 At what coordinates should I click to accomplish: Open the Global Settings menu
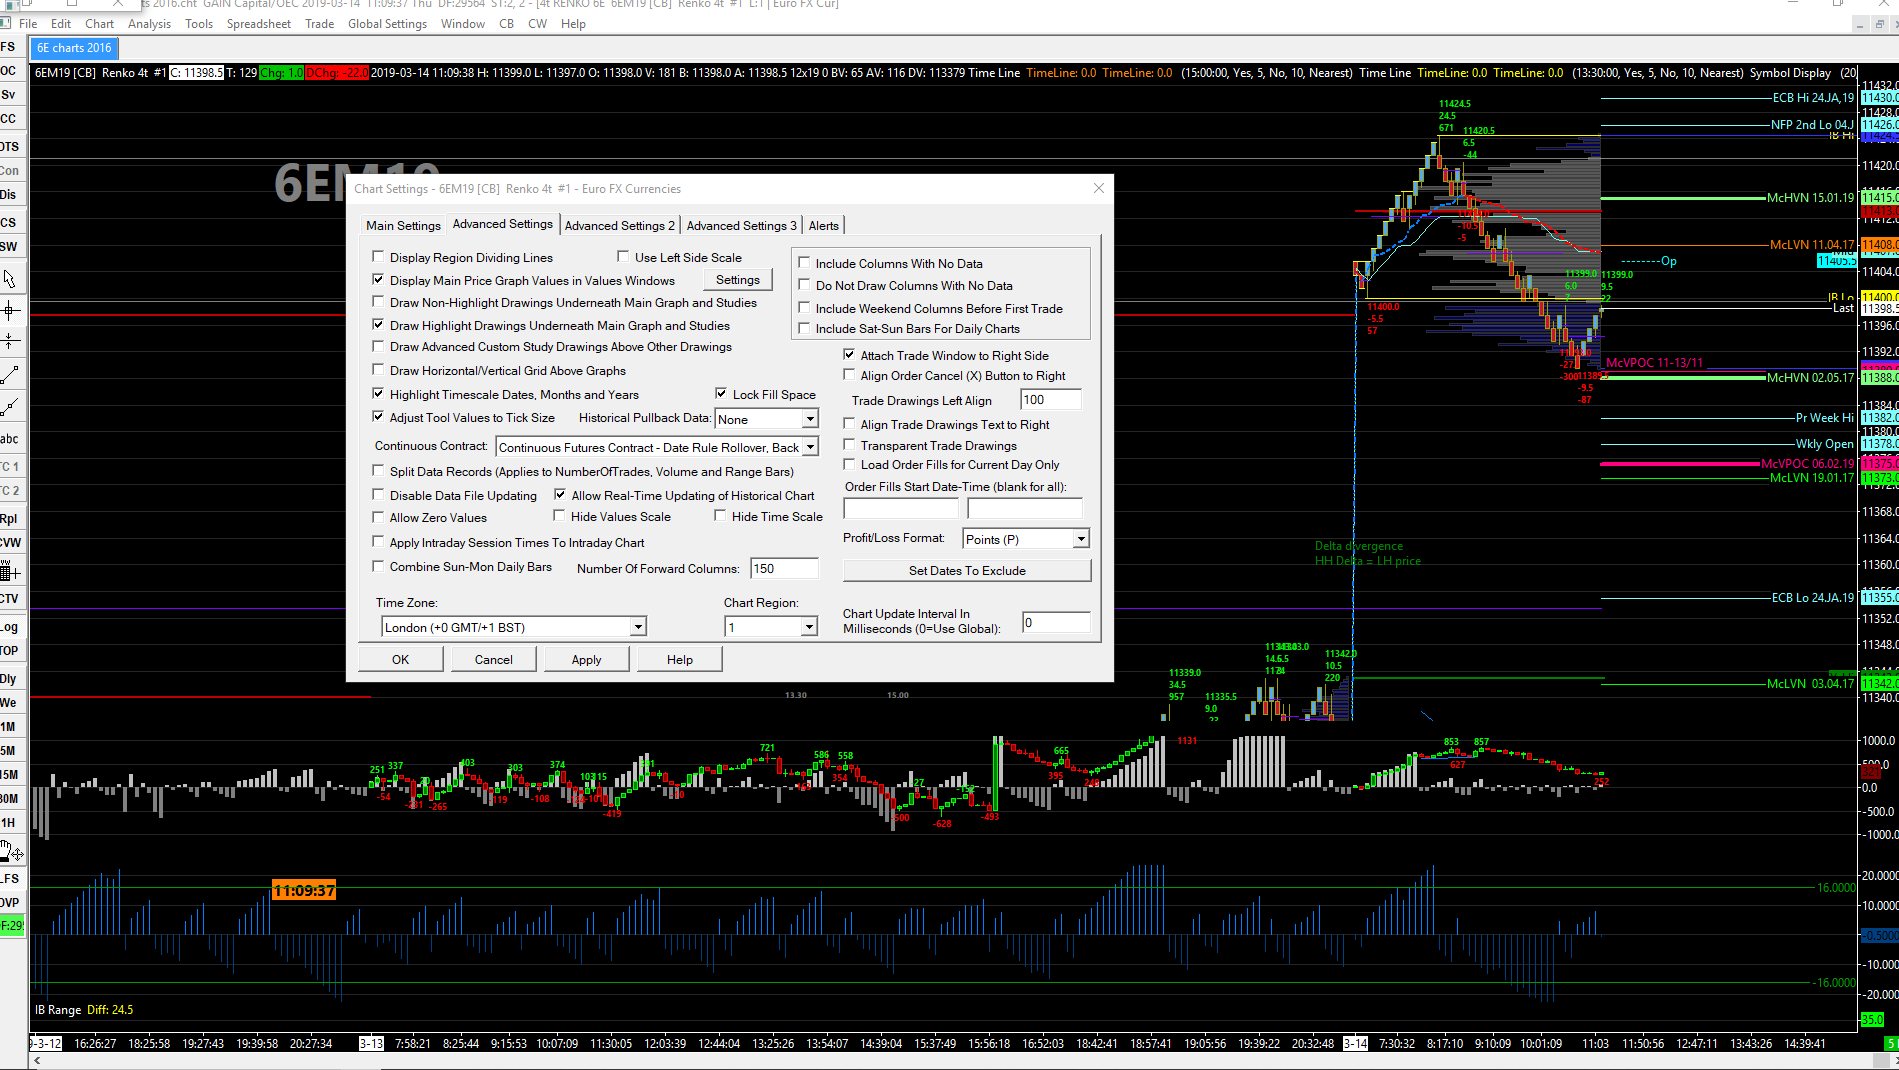click(387, 24)
